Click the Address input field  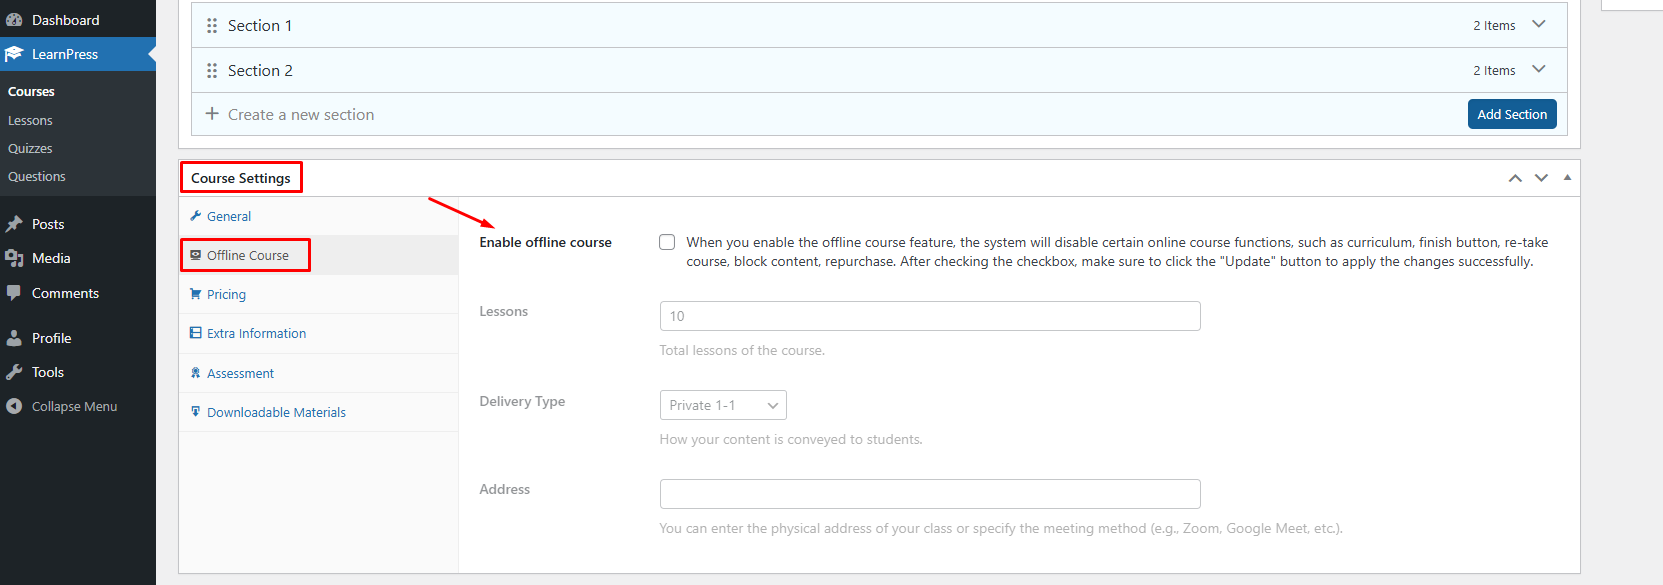tap(929, 494)
